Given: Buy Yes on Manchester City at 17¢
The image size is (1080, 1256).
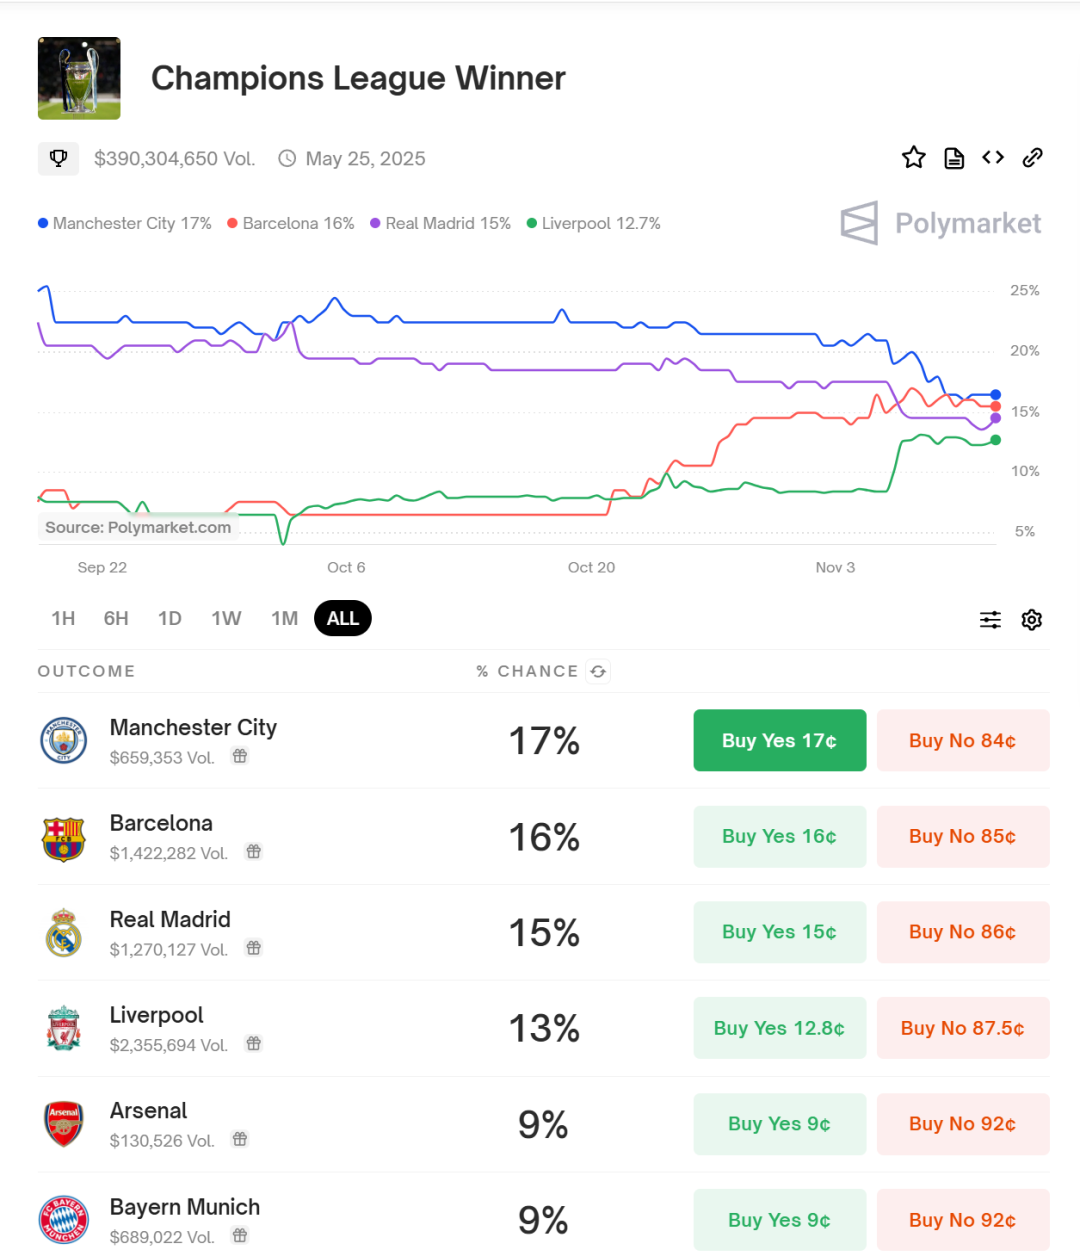Looking at the screenshot, I should (x=779, y=741).
